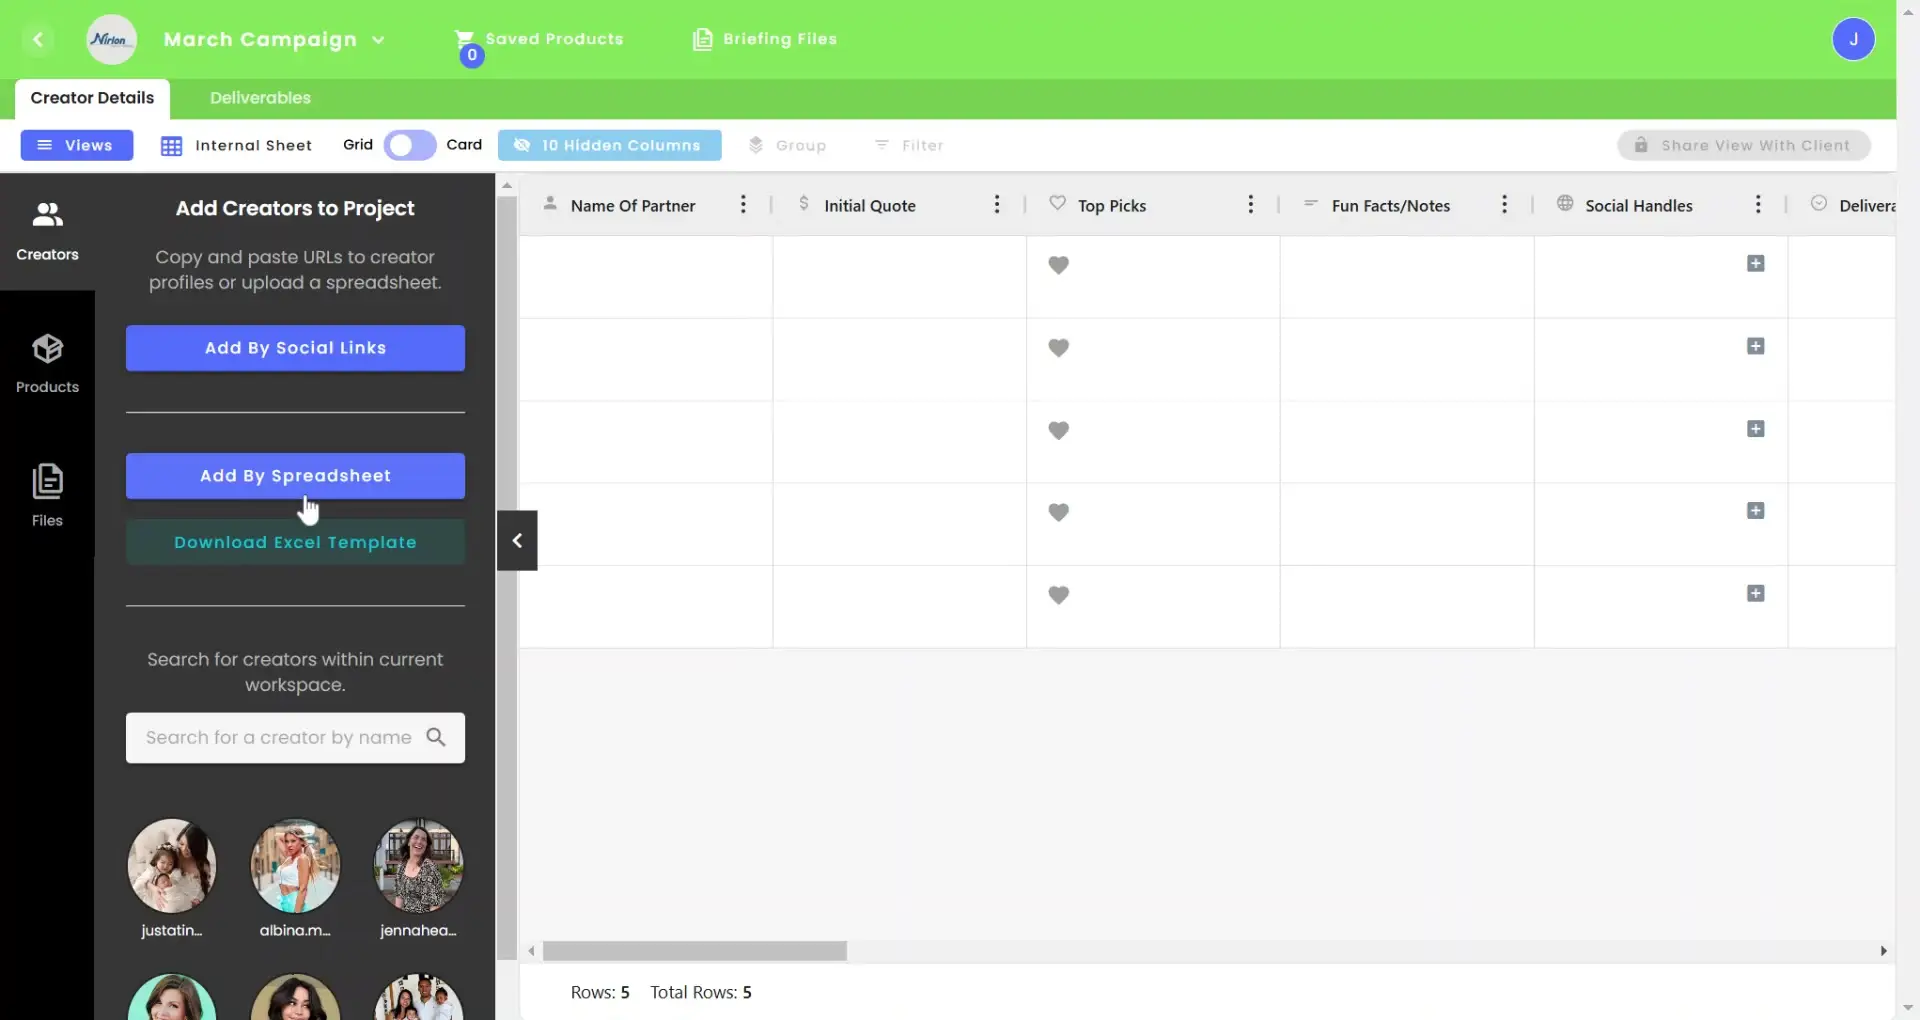Select the Products icon in the sidebar
The image size is (1920, 1020).
pos(47,362)
